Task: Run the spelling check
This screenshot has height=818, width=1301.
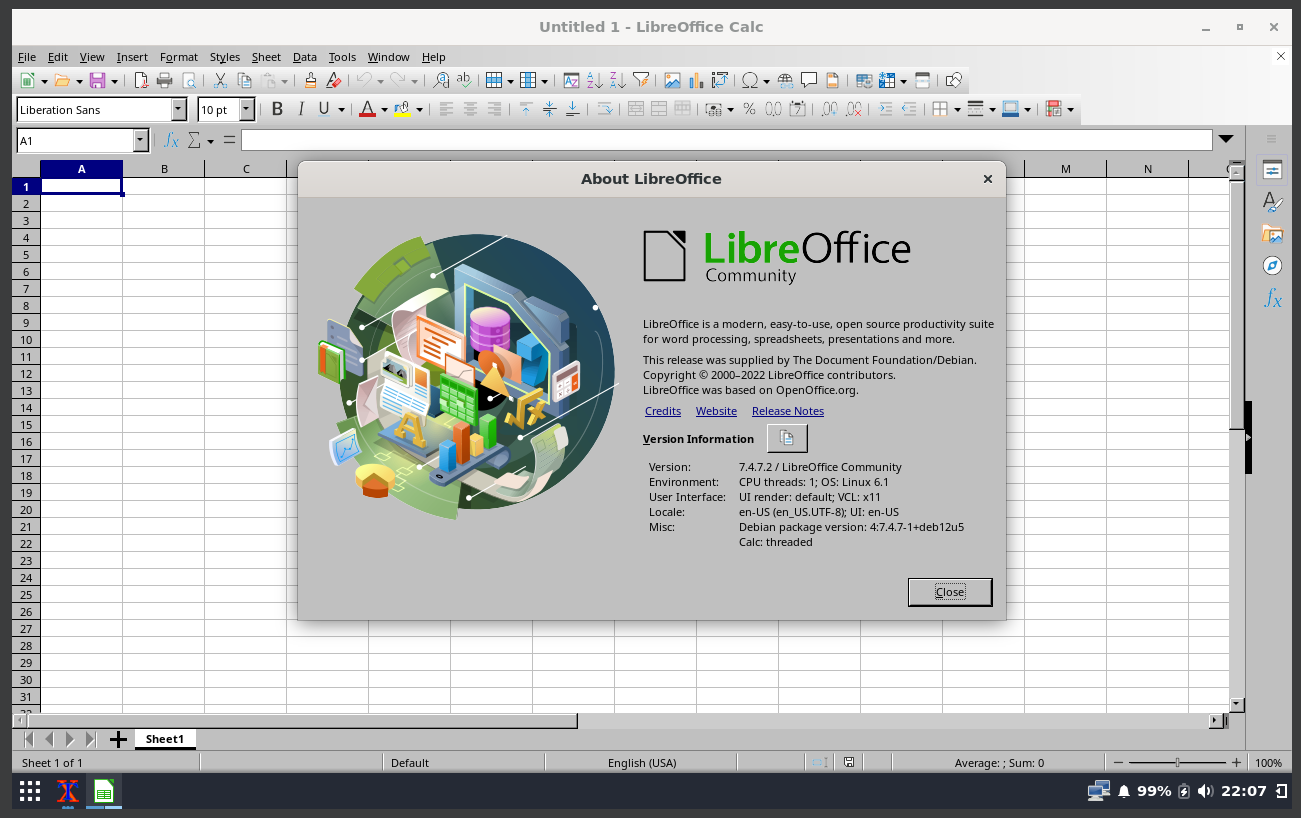Action: [463, 80]
